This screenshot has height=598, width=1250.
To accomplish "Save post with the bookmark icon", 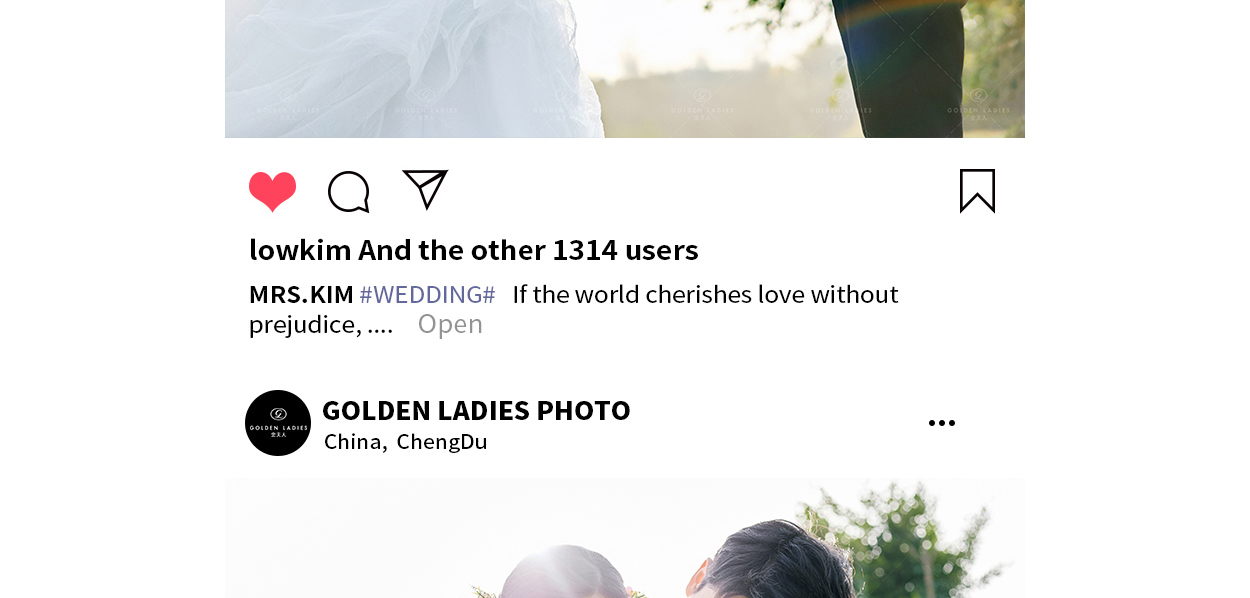I will pyautogui.click(x=977, y=190).
